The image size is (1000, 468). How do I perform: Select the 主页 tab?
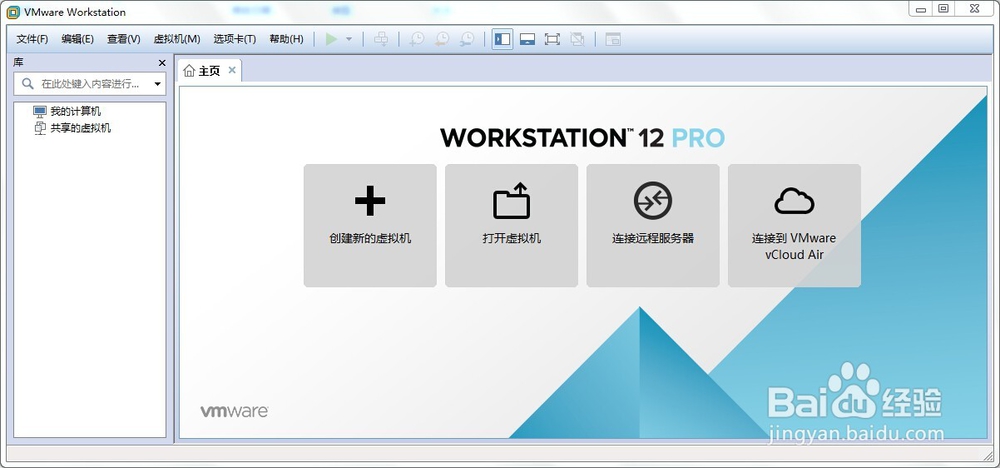pyautogui.click(x=210, y=71)
